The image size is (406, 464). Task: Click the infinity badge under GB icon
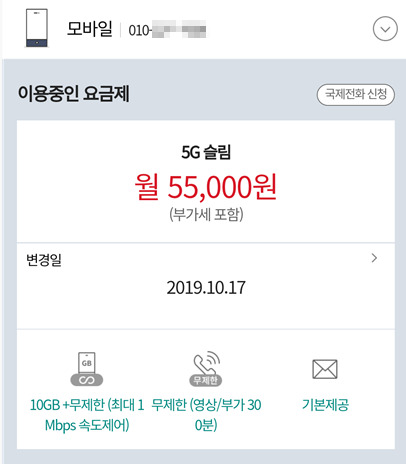(x=87, y=380)
